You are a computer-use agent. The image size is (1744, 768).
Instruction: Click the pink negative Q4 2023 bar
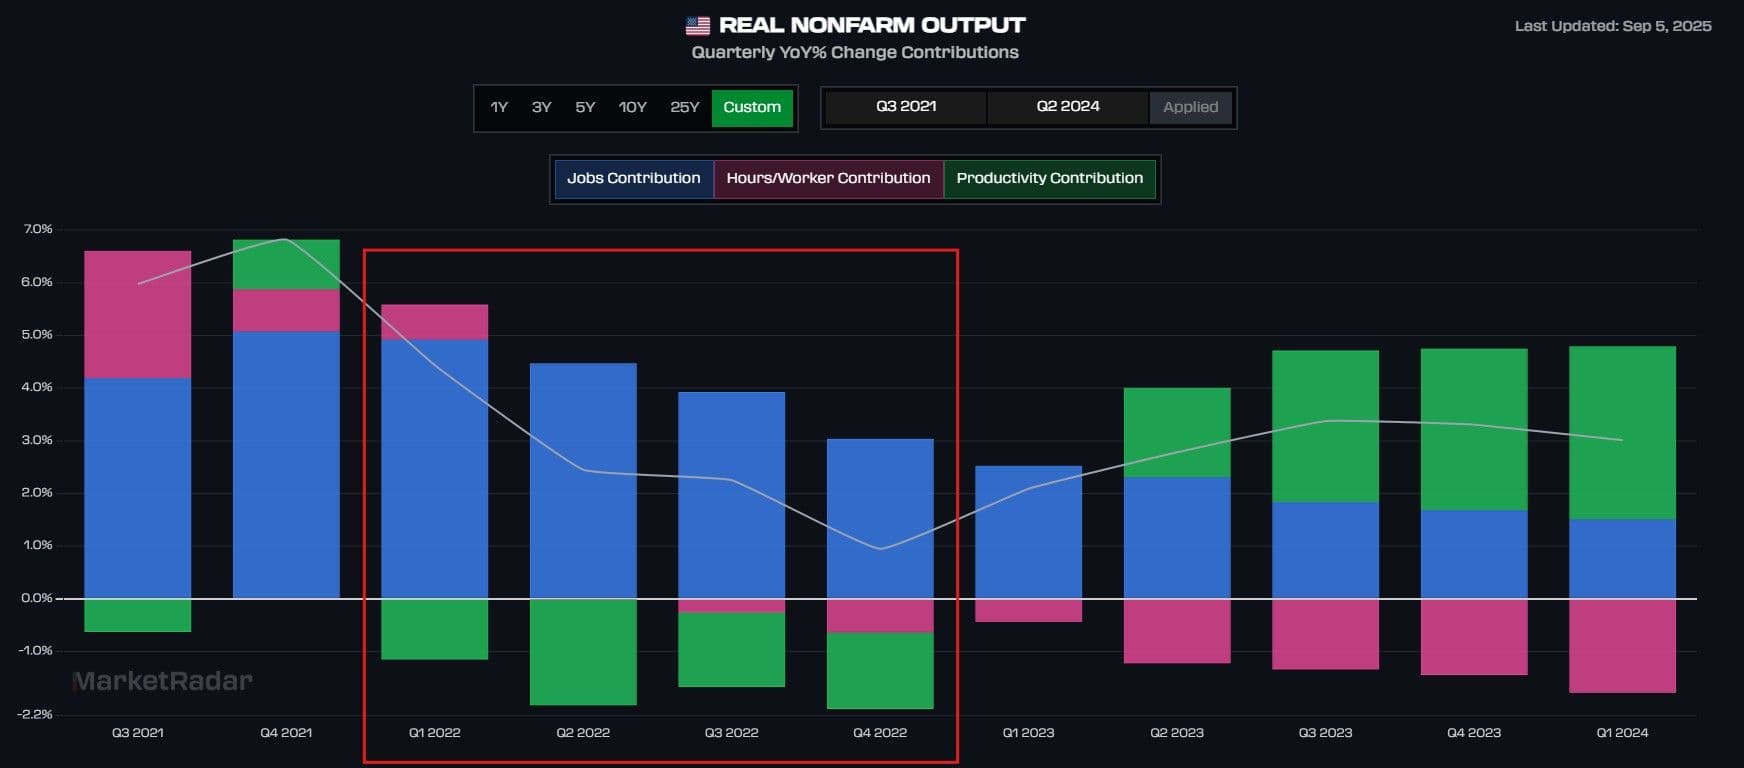click(1474, 636)
